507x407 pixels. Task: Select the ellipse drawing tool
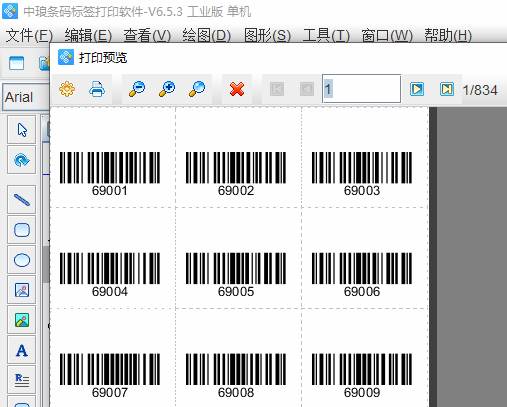22,260
